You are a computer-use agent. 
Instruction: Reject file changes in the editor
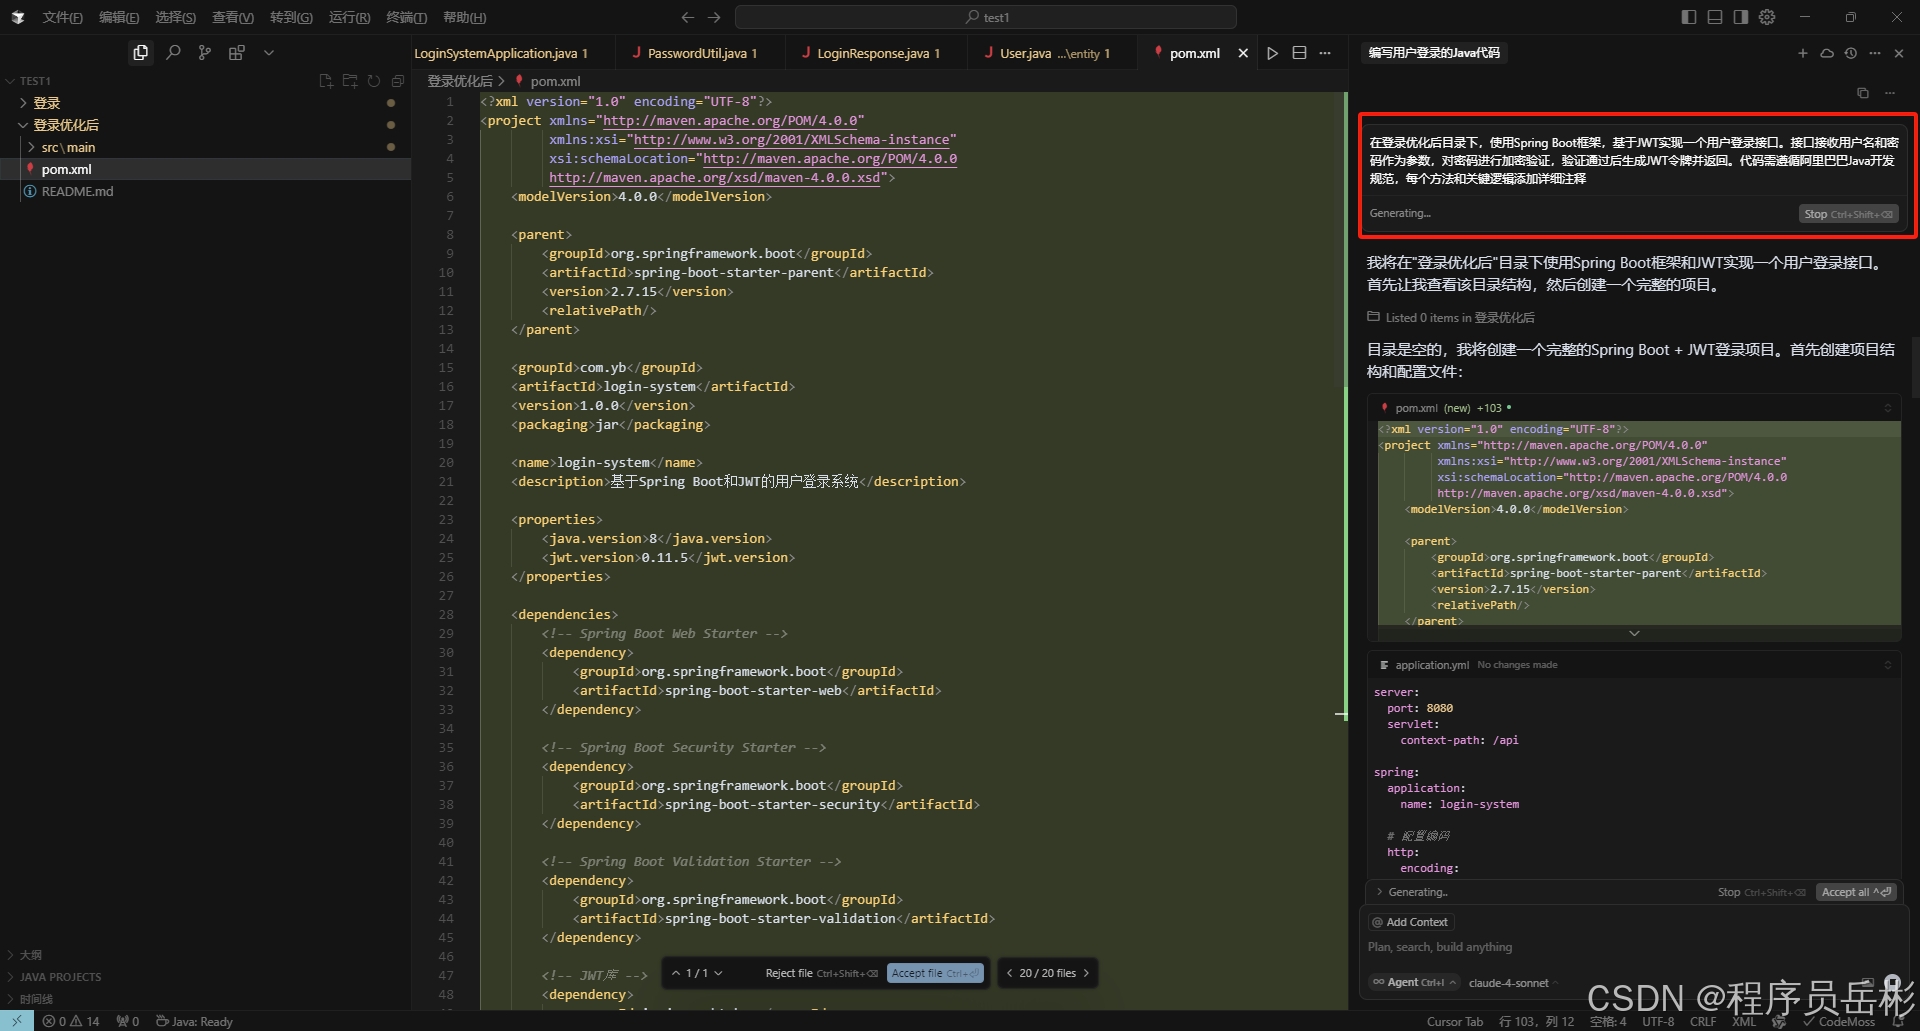coord(821,973)
